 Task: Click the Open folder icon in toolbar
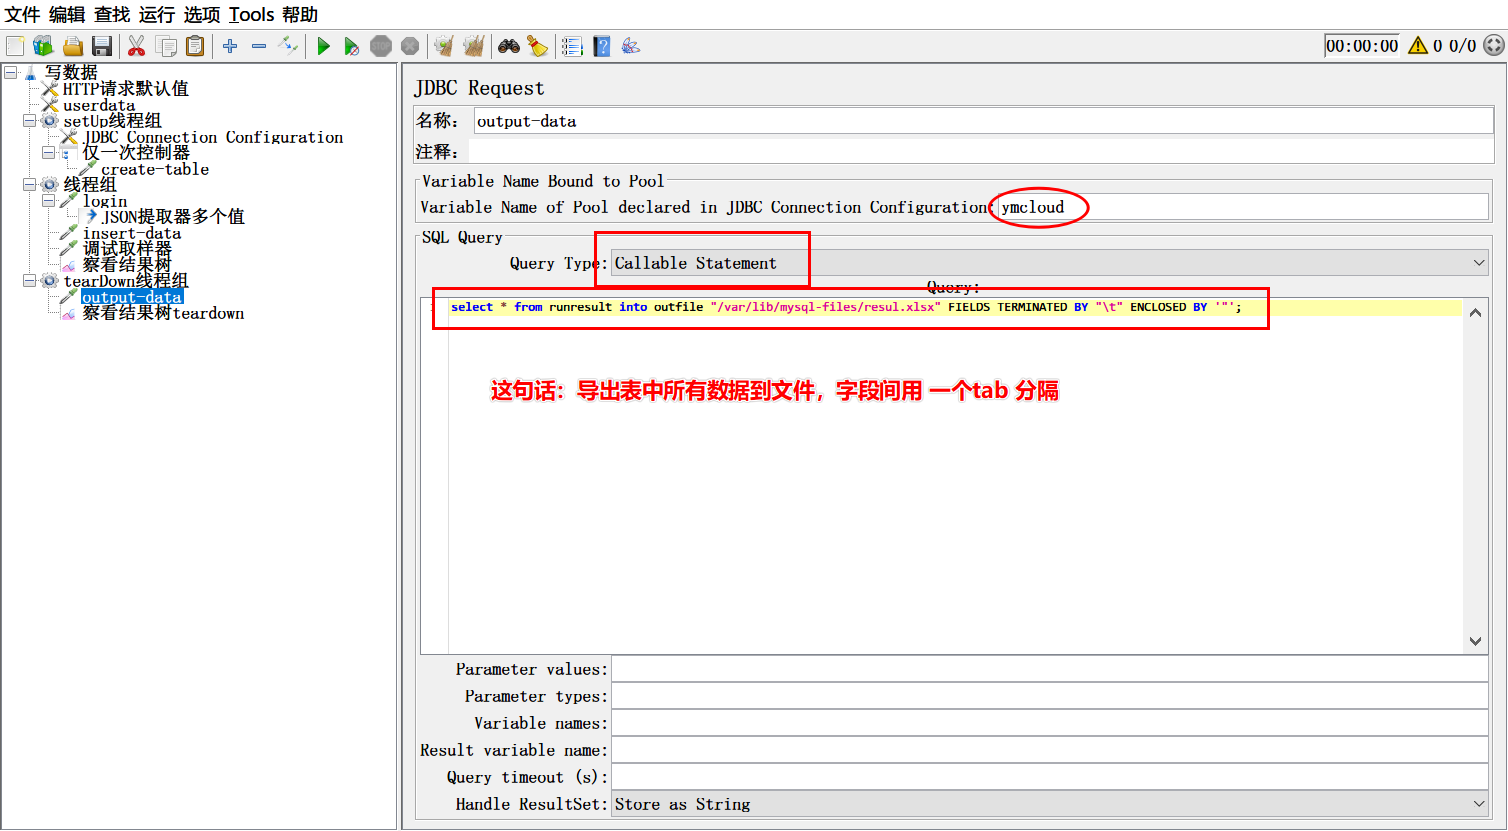(x=73, y=46)
